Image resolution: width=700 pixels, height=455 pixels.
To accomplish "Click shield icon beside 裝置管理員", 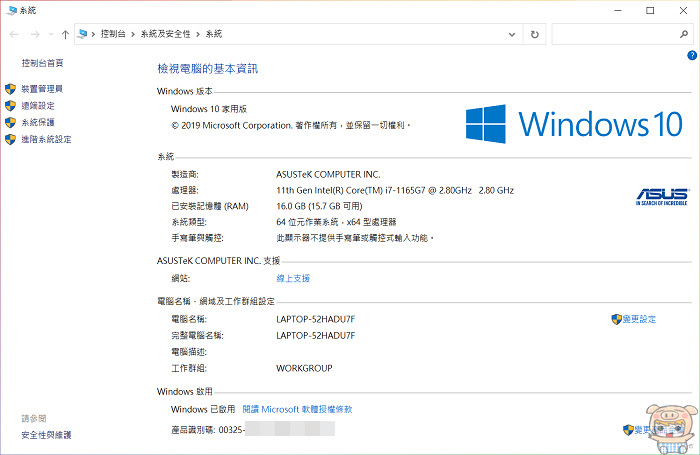I will pyautogui.click(x=10, y=89).
